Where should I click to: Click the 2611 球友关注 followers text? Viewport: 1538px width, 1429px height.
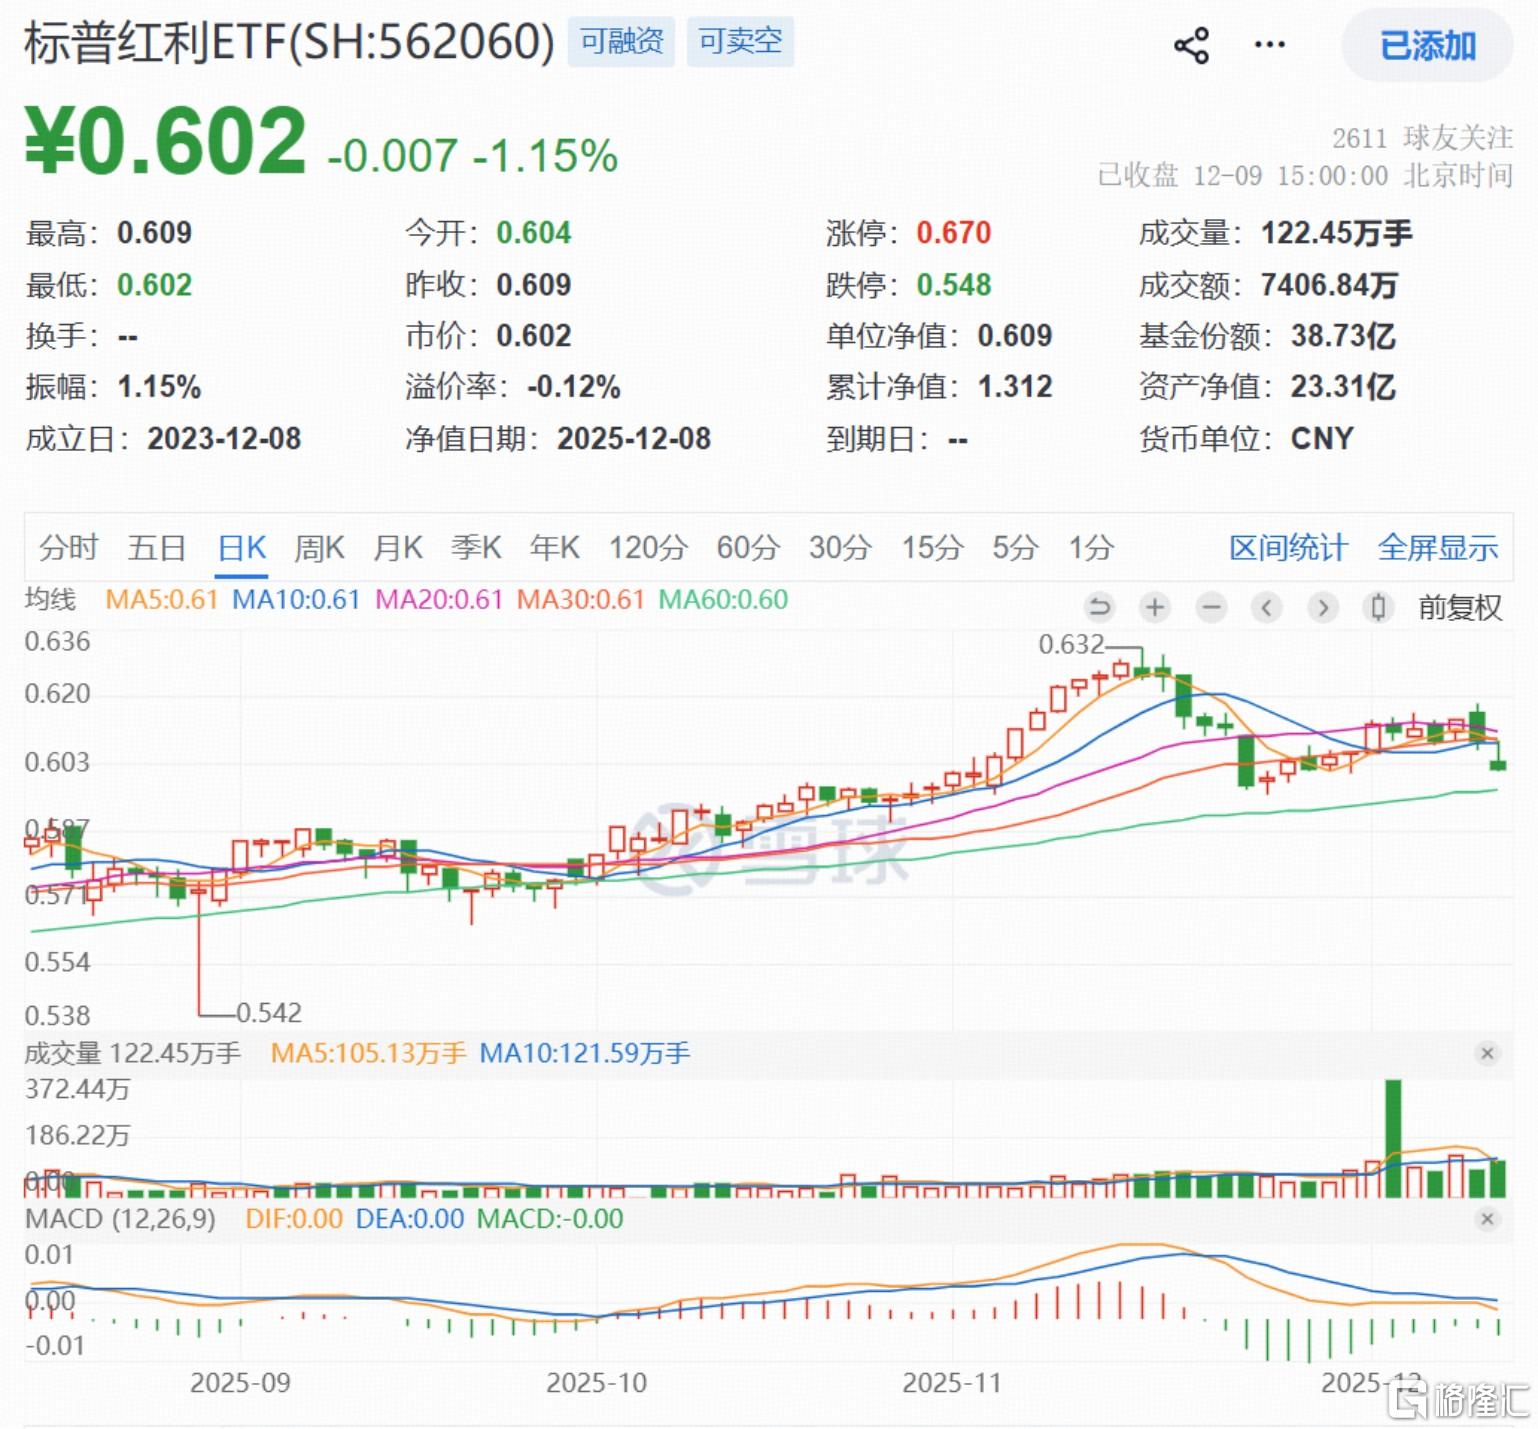pos(1422,137)
